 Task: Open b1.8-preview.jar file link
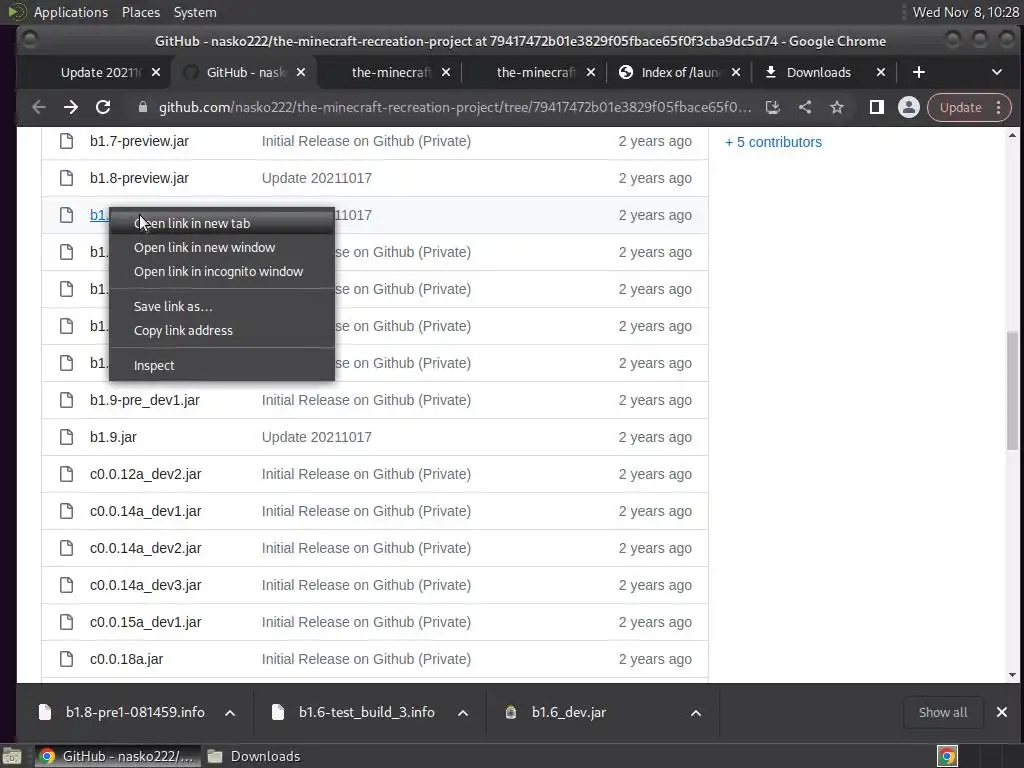[x=139, y=178]
